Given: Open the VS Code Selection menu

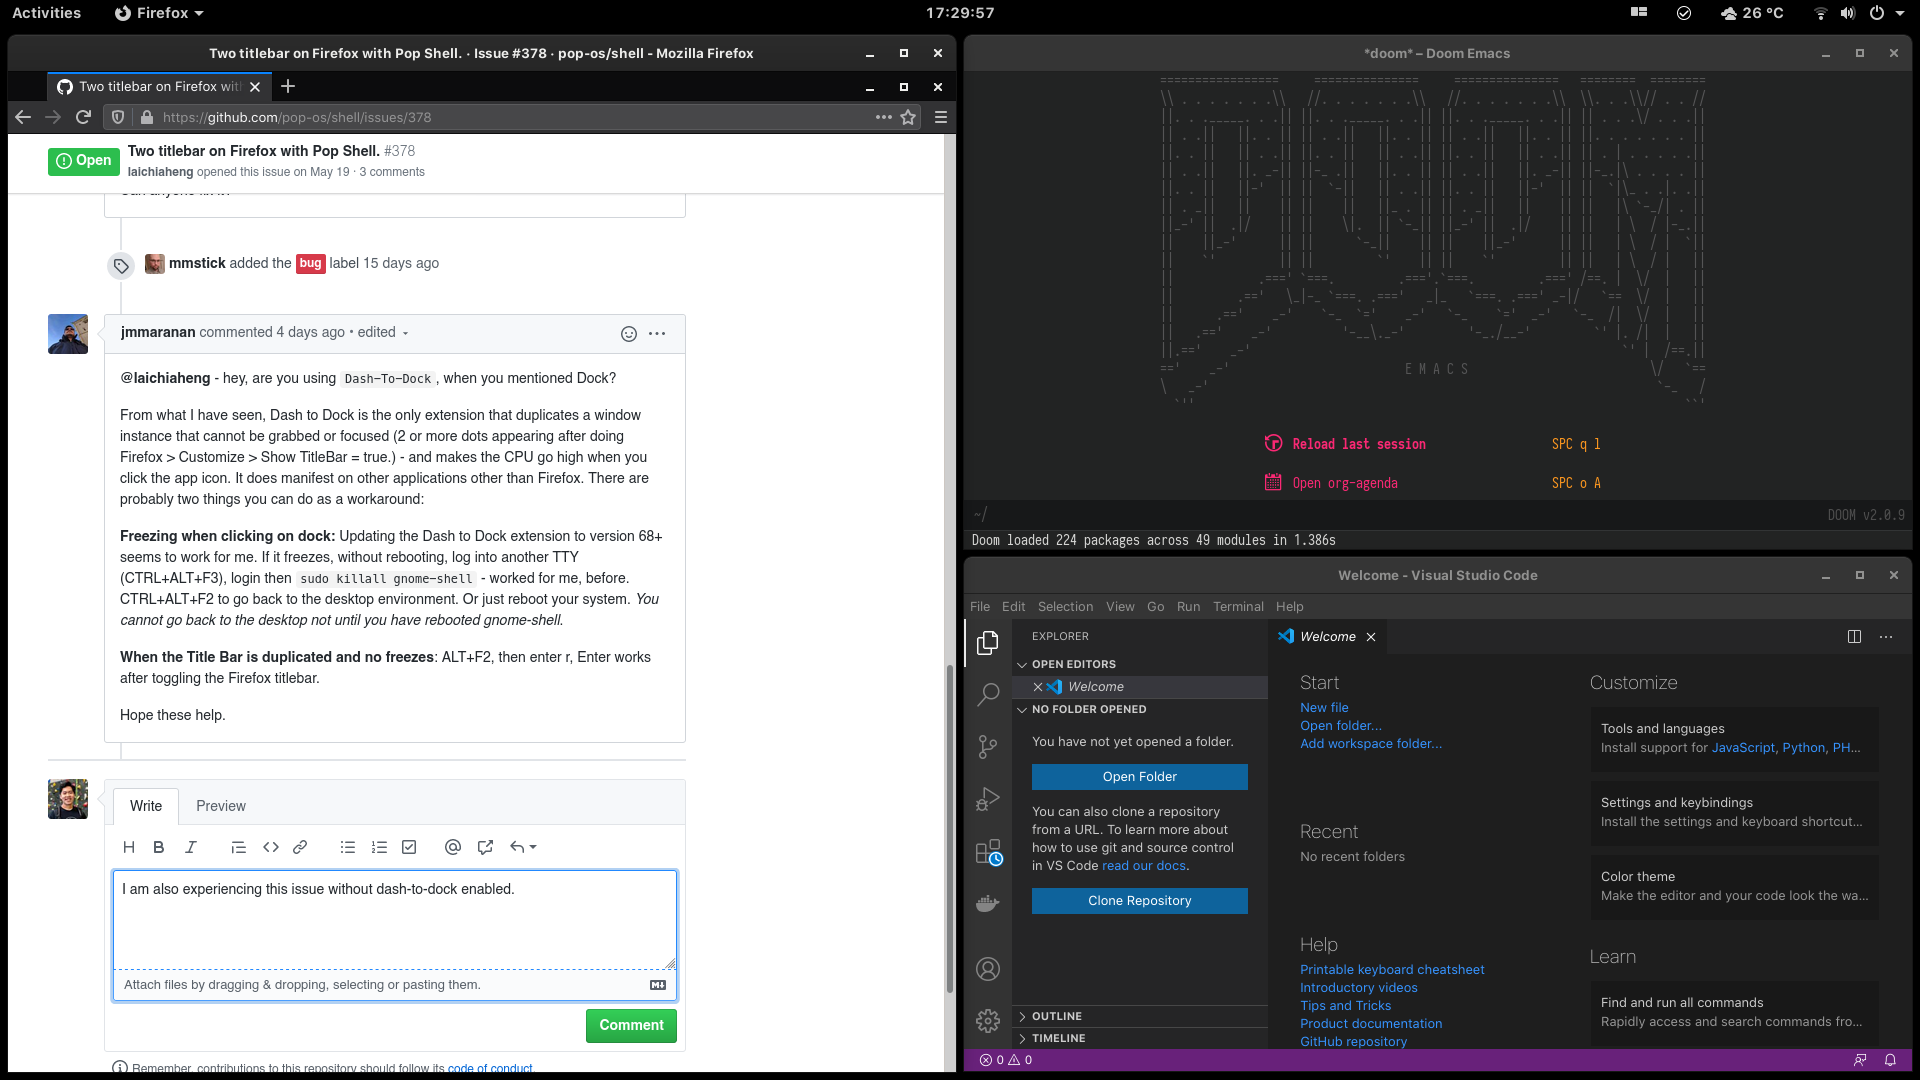Looking at the screenshot, I should point(1065,606).
